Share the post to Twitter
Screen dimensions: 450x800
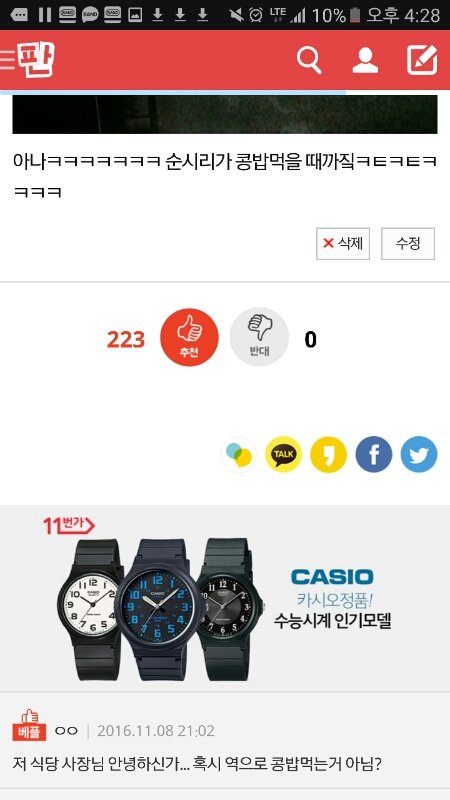pos(419,454)
